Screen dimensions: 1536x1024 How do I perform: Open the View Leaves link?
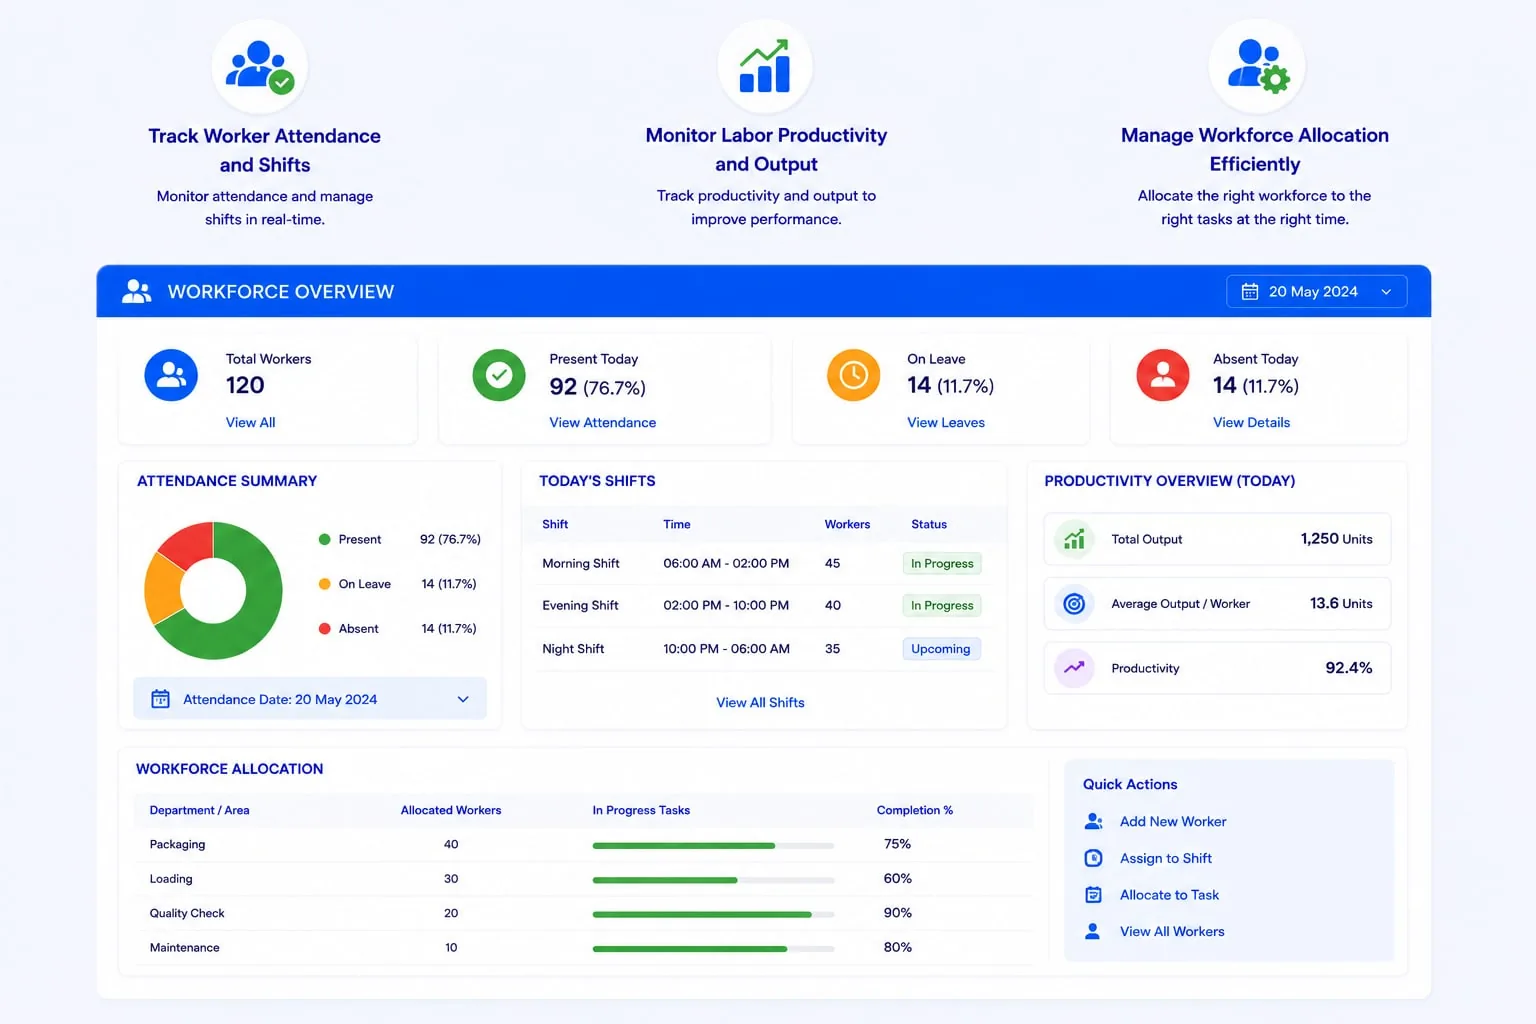click(x=945, y=422)
